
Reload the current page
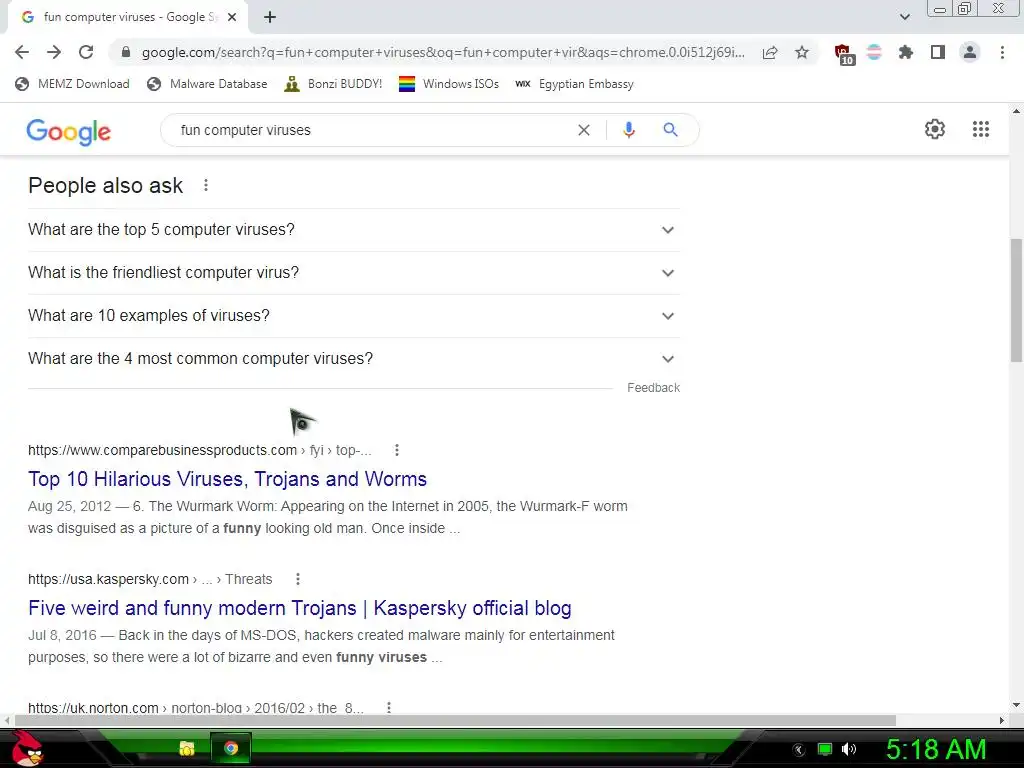[86, 52]
